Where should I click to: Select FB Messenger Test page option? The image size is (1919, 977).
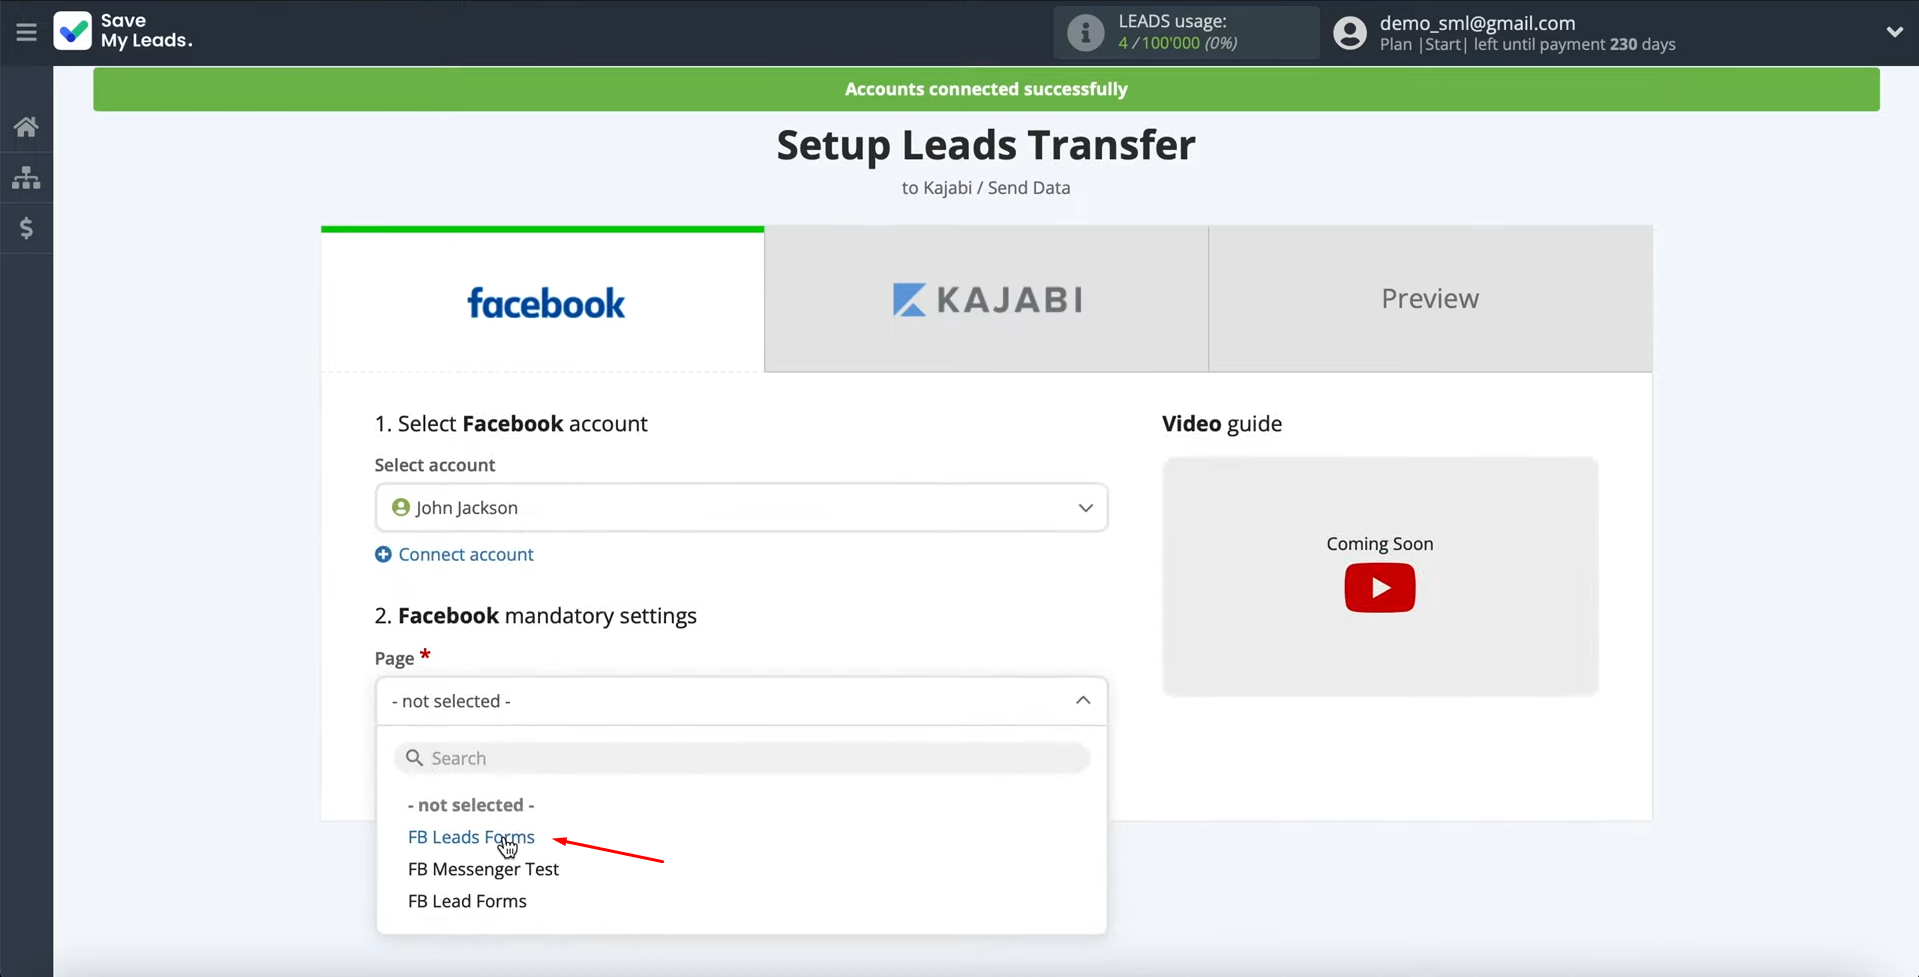point(483,869)
